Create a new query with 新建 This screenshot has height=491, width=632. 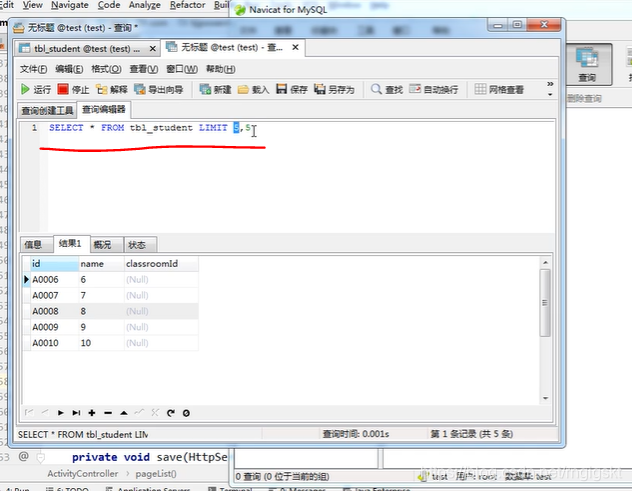215,89
